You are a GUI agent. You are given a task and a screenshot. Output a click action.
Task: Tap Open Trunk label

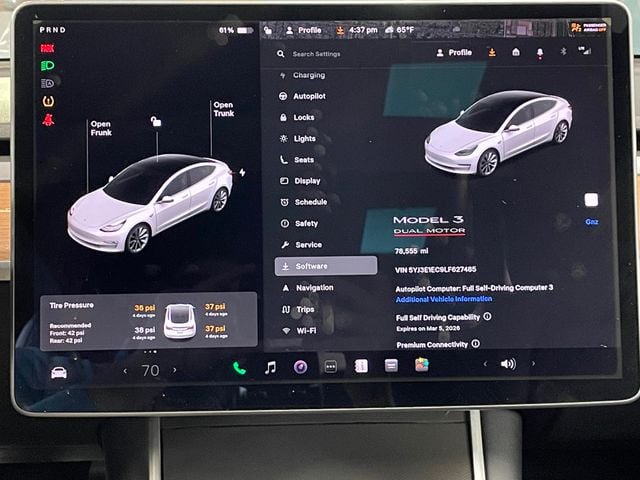tap(223, 108)
